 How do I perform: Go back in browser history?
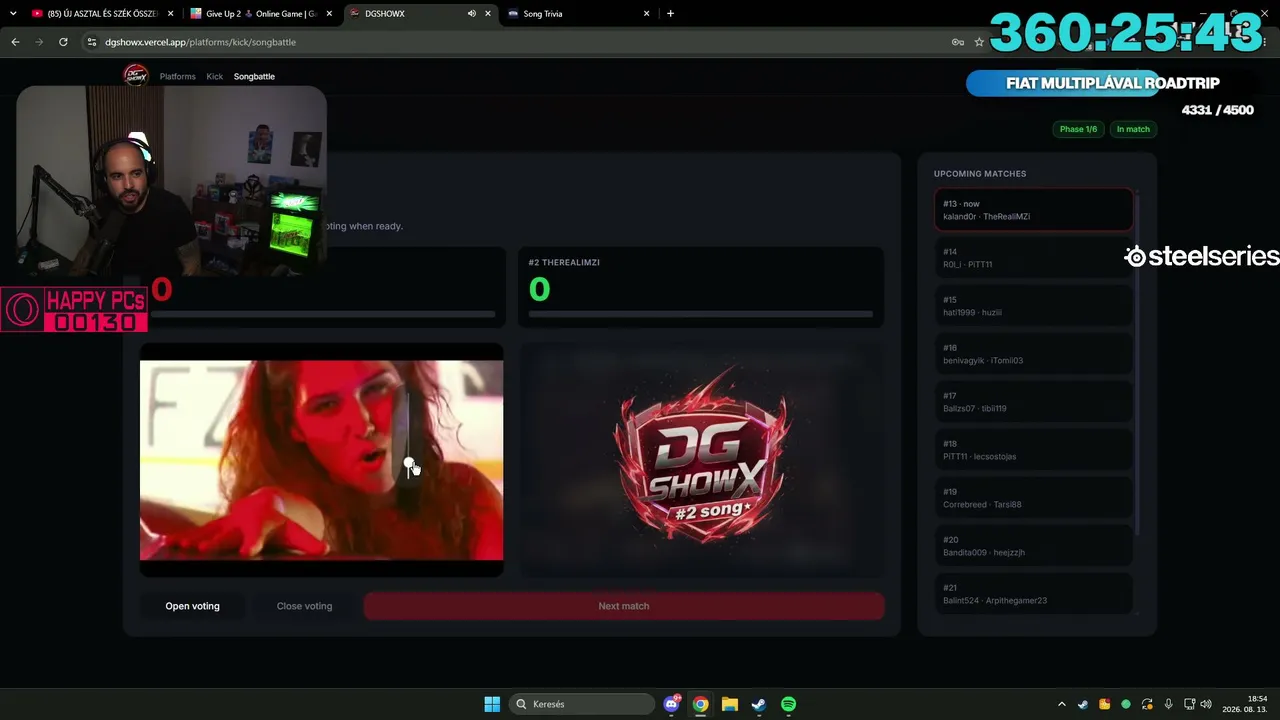click(x=15, y=42)
